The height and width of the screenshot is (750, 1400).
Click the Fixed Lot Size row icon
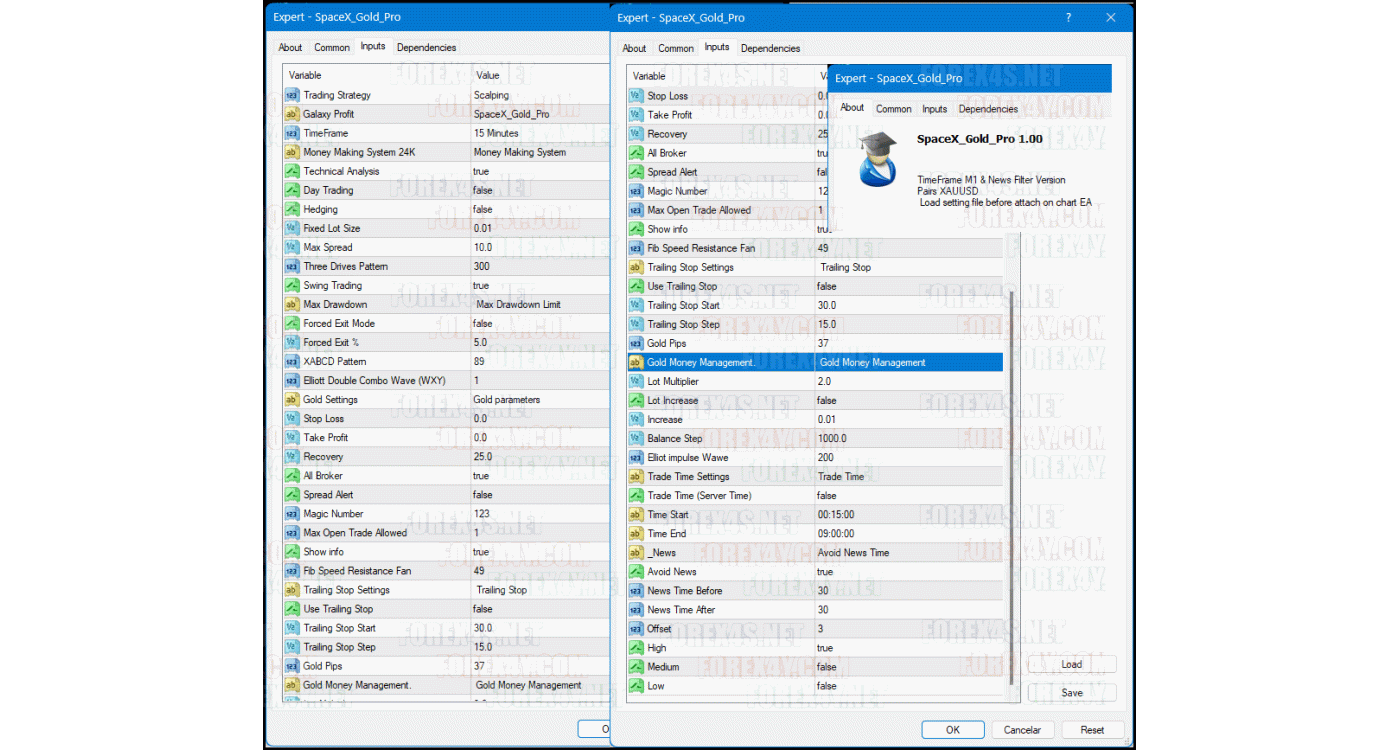pos(292,228)
